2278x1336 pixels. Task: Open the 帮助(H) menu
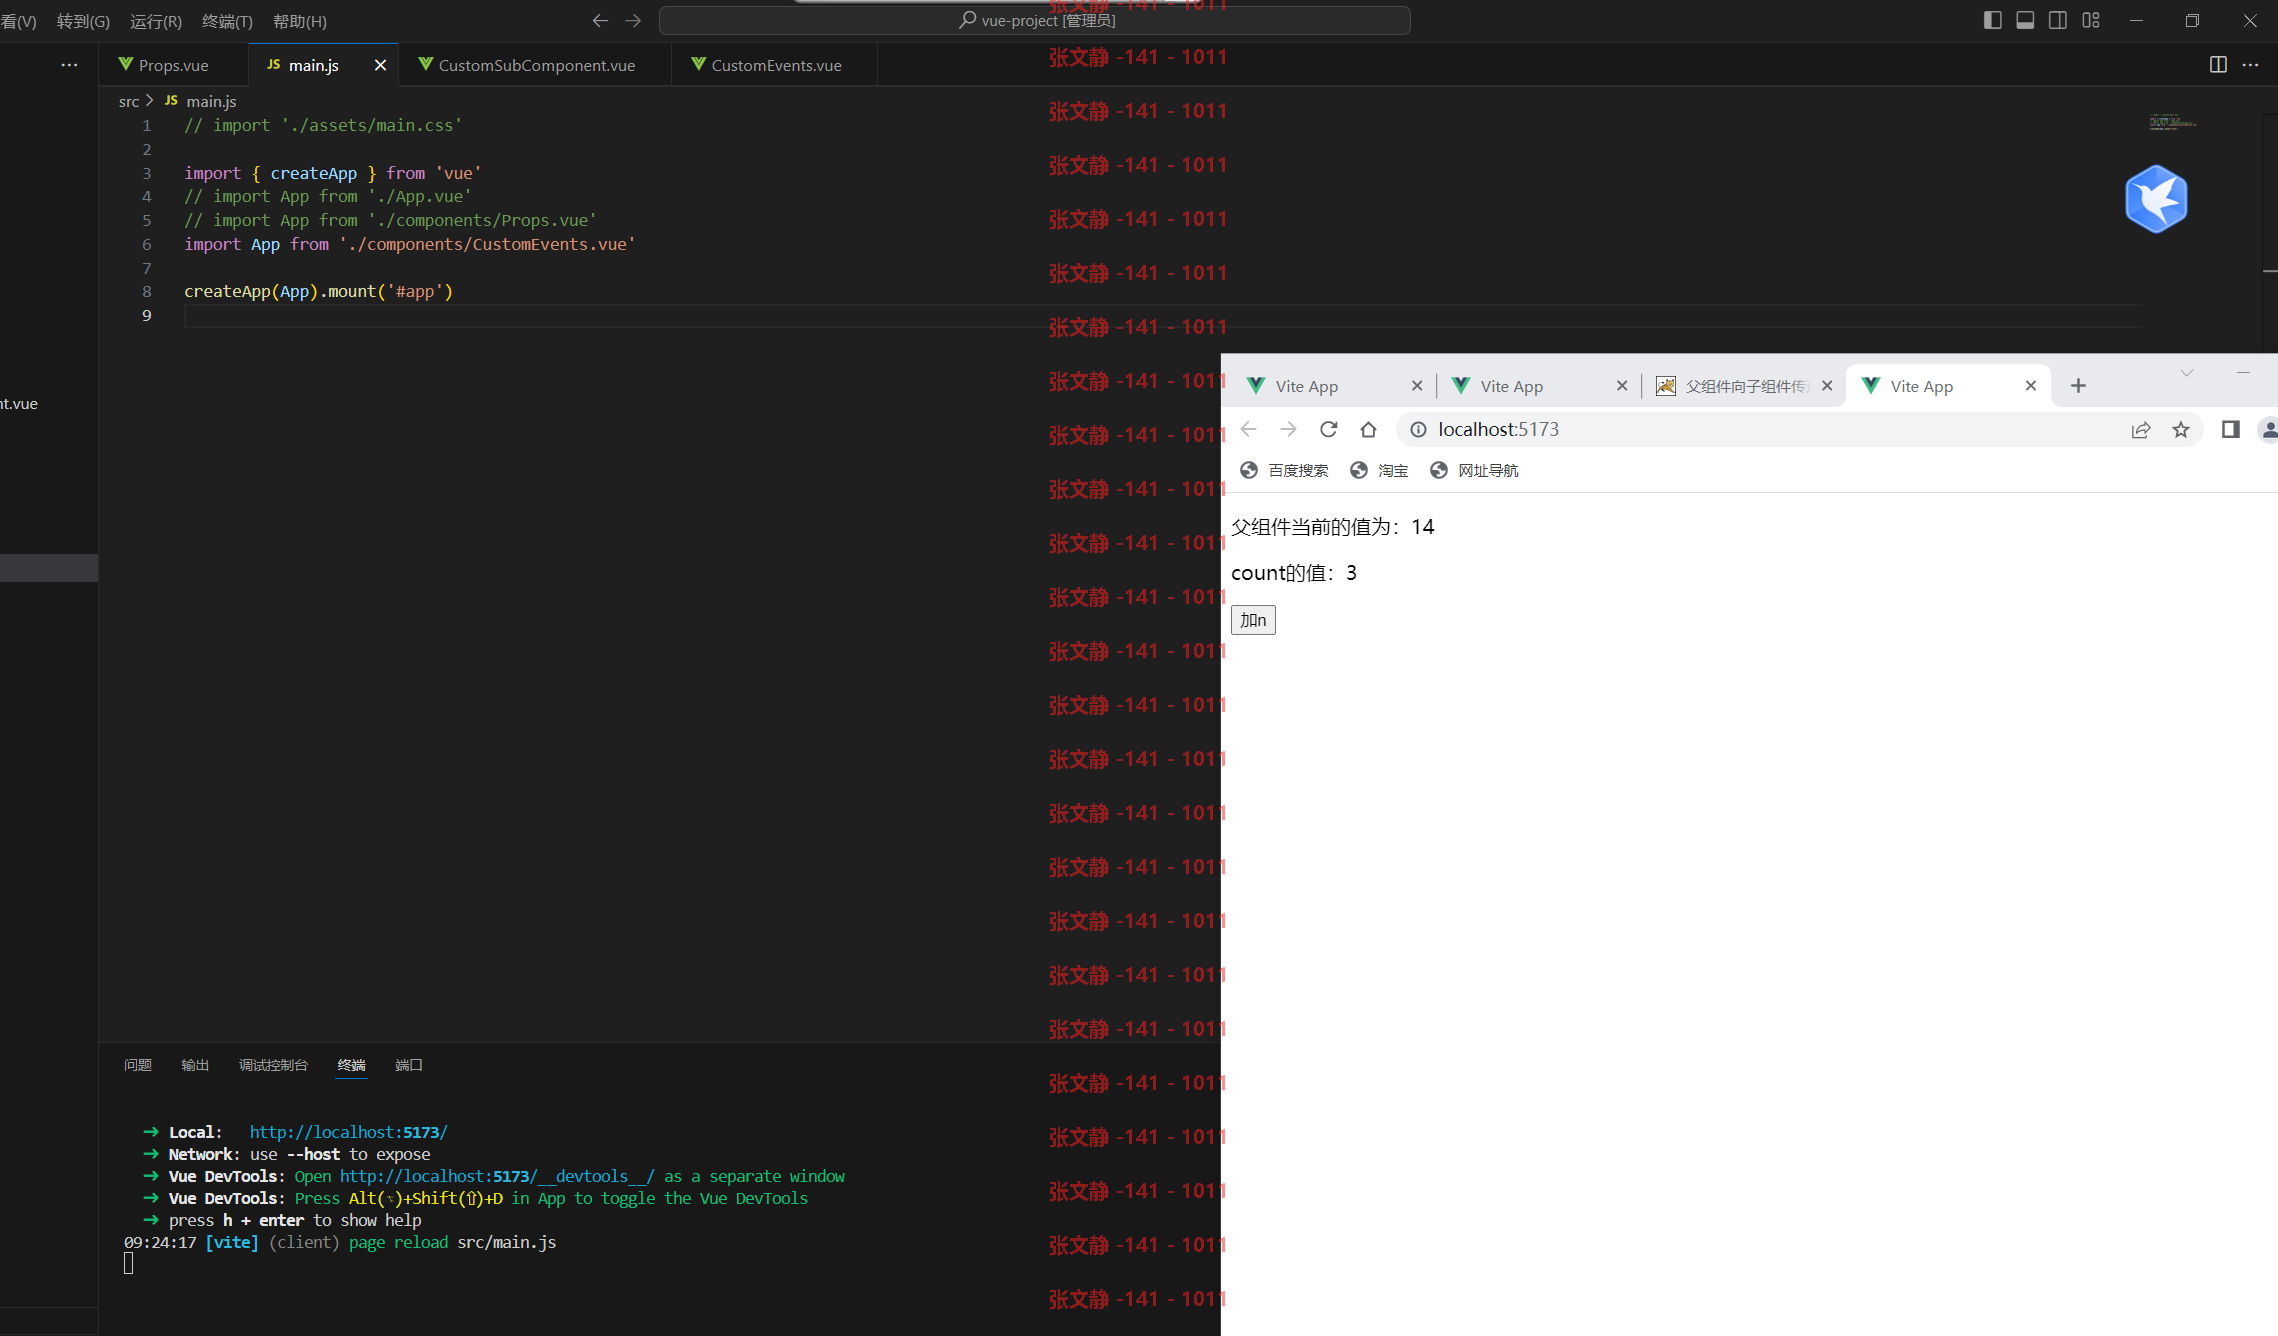[x=300, y=21]
